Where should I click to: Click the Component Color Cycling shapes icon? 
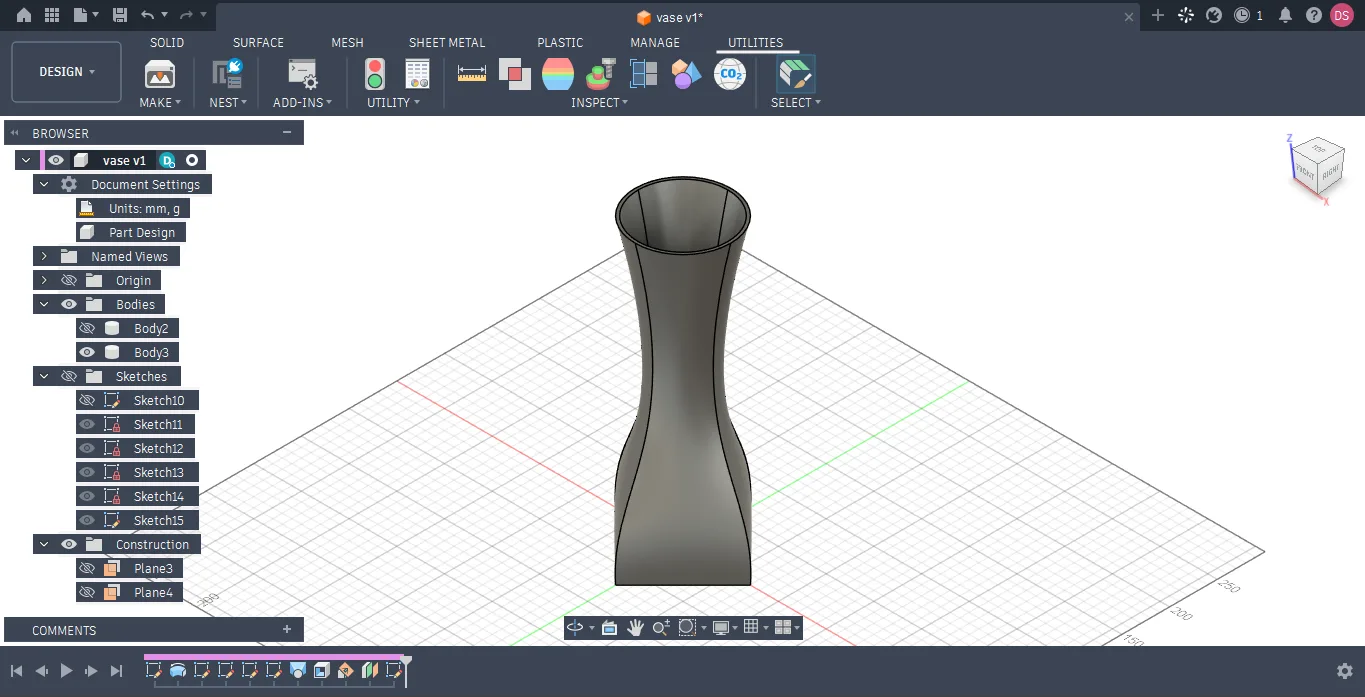(686, 74)
